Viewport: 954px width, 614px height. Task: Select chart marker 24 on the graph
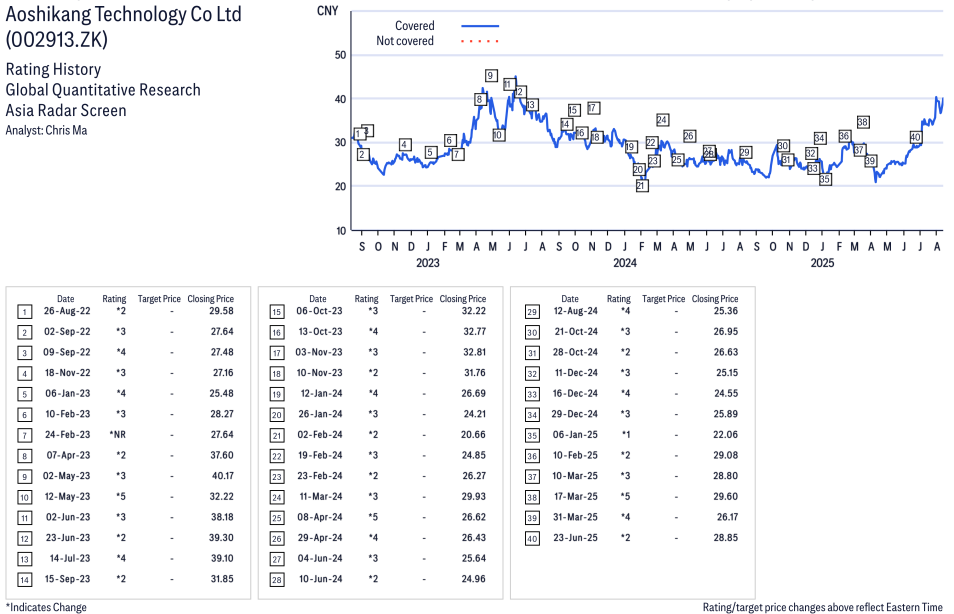click(662, 120)
